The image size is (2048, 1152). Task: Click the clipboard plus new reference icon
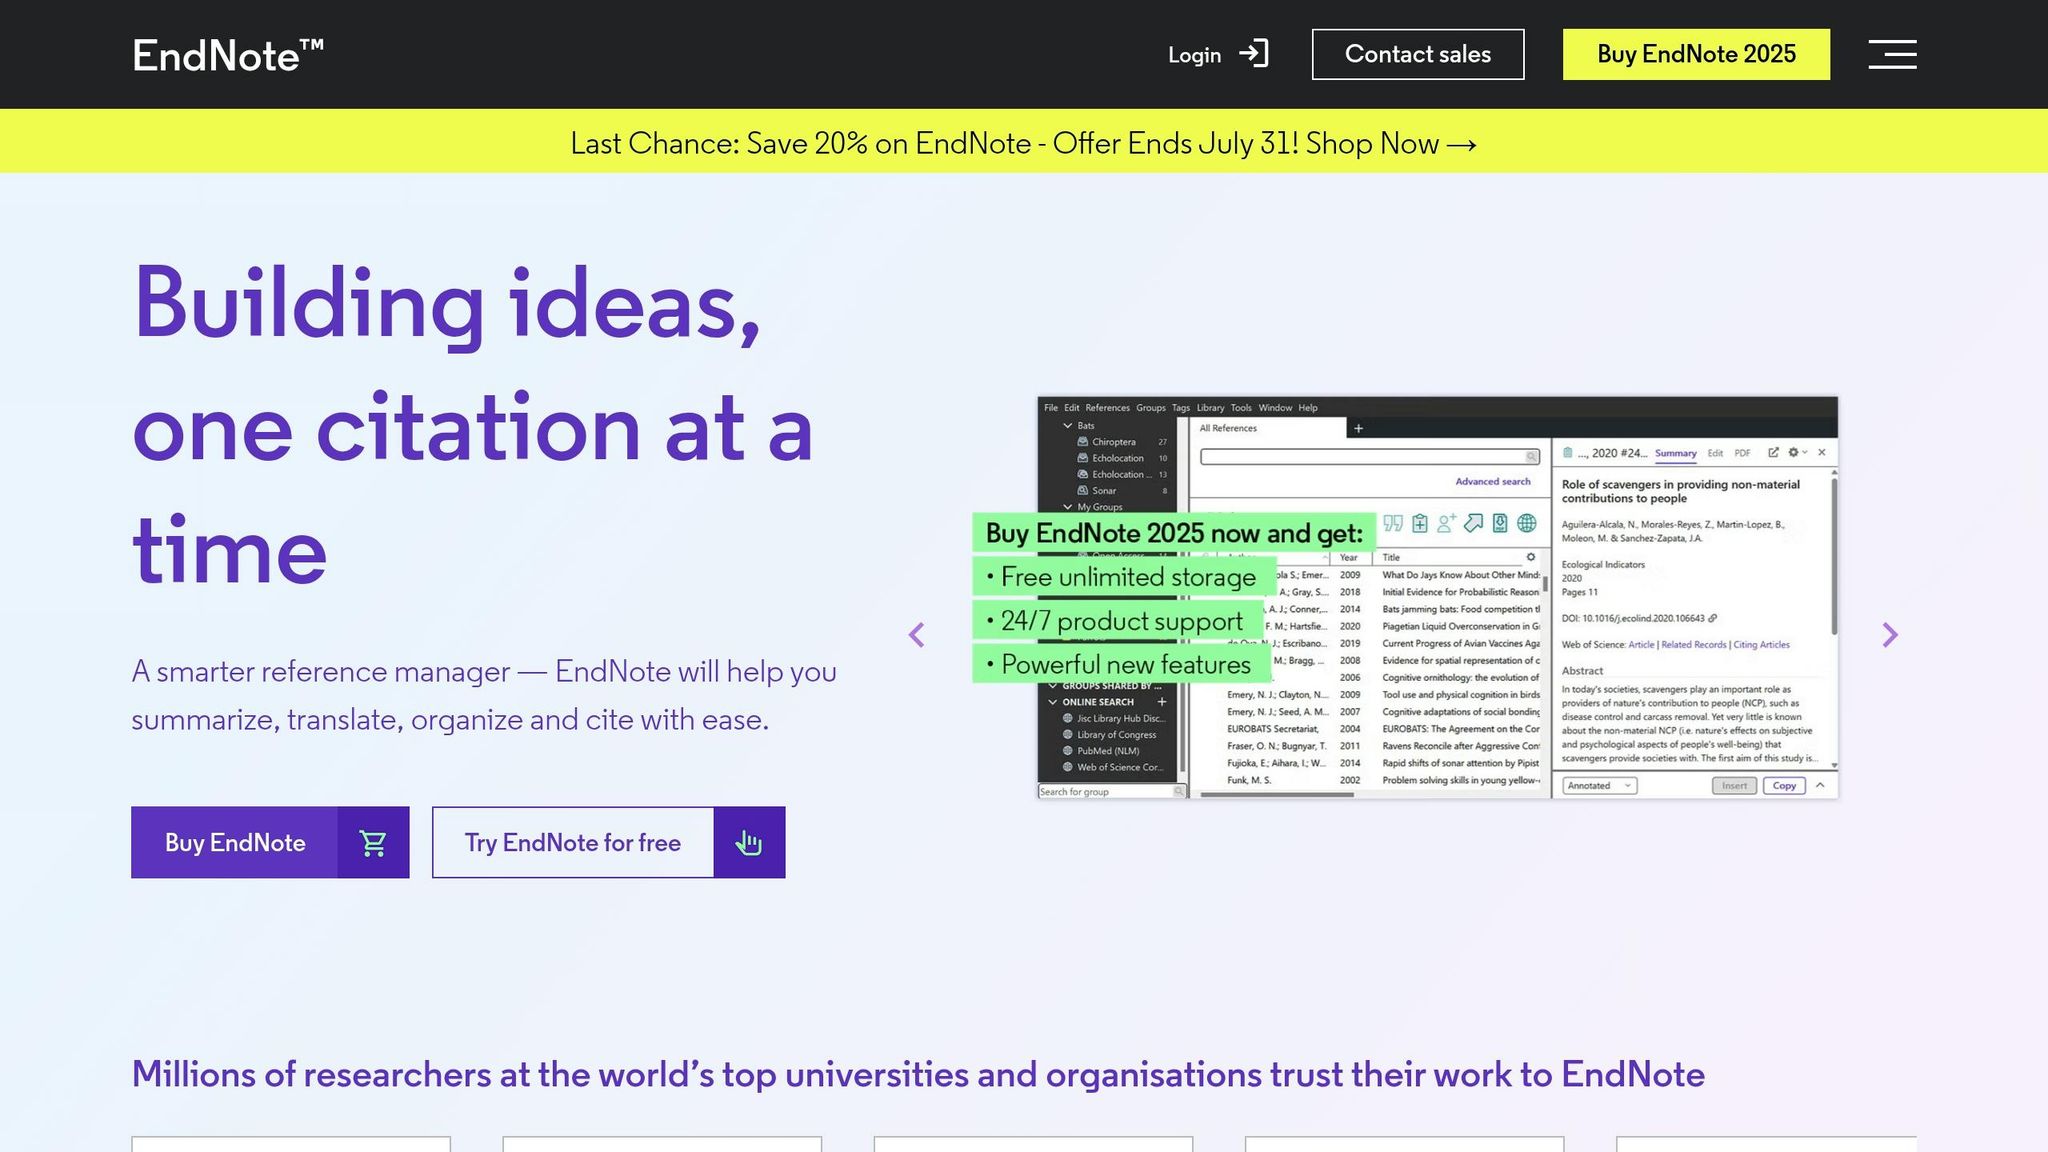point(1420,523)
